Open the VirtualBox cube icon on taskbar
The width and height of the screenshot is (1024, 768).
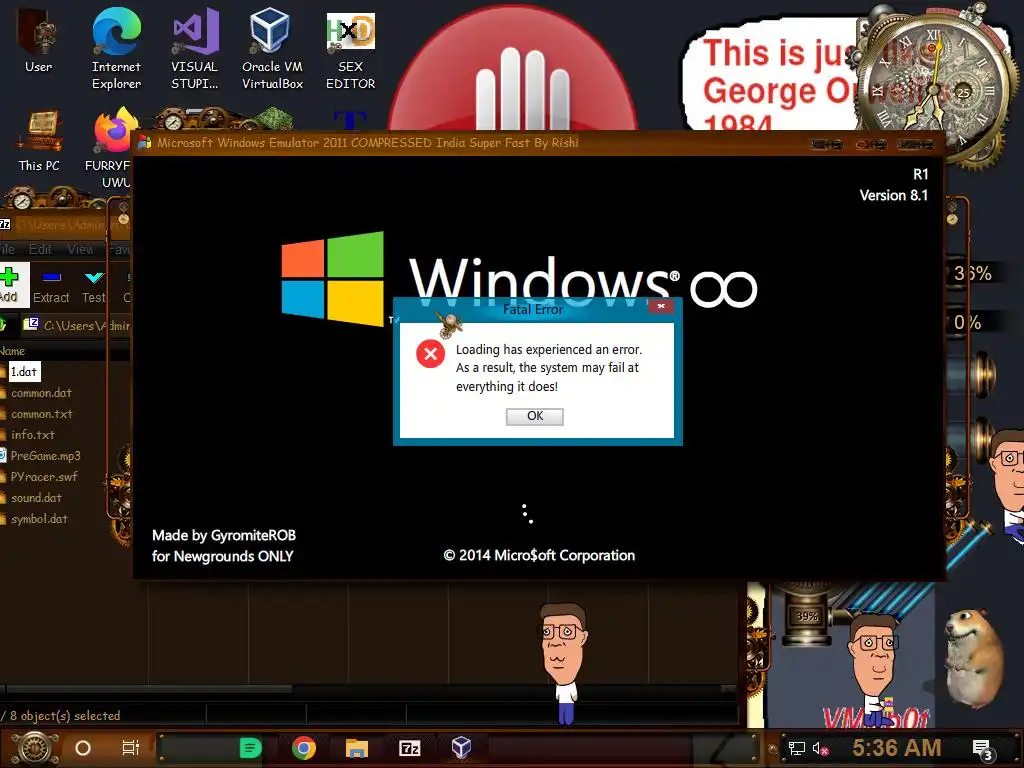coord(462,748)
